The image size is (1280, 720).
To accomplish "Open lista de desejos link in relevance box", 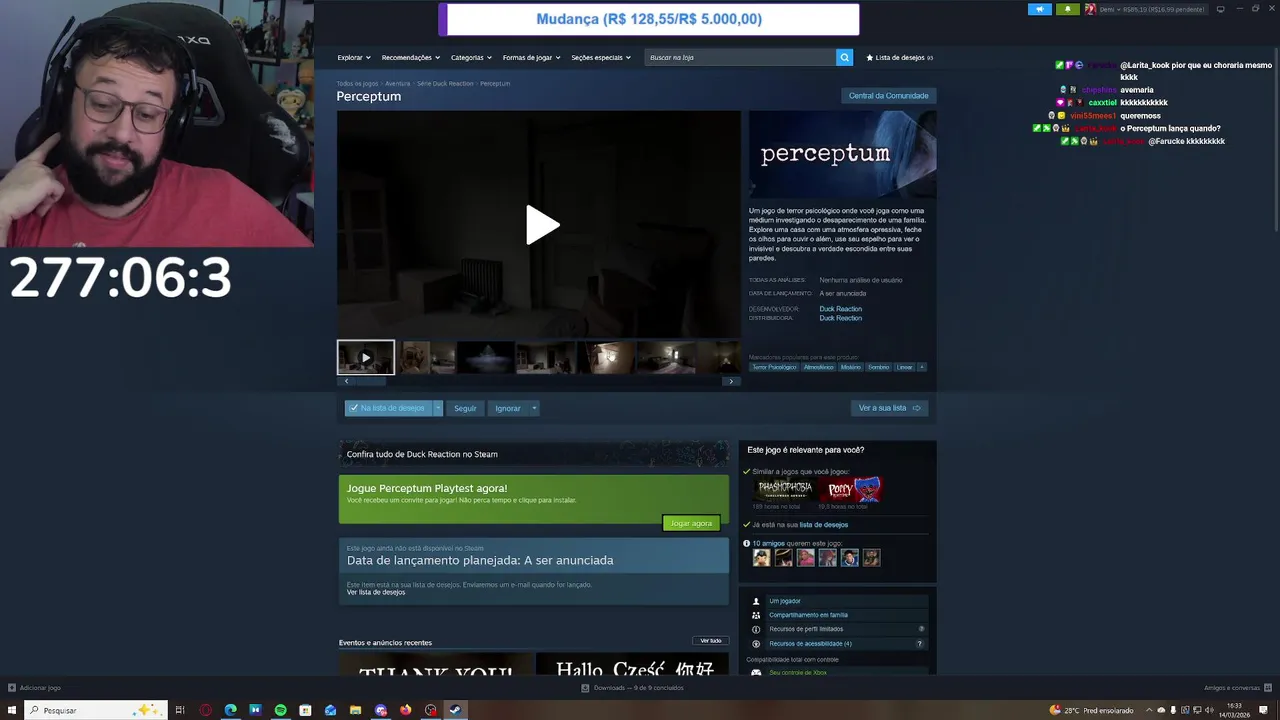I will (823, 525).
